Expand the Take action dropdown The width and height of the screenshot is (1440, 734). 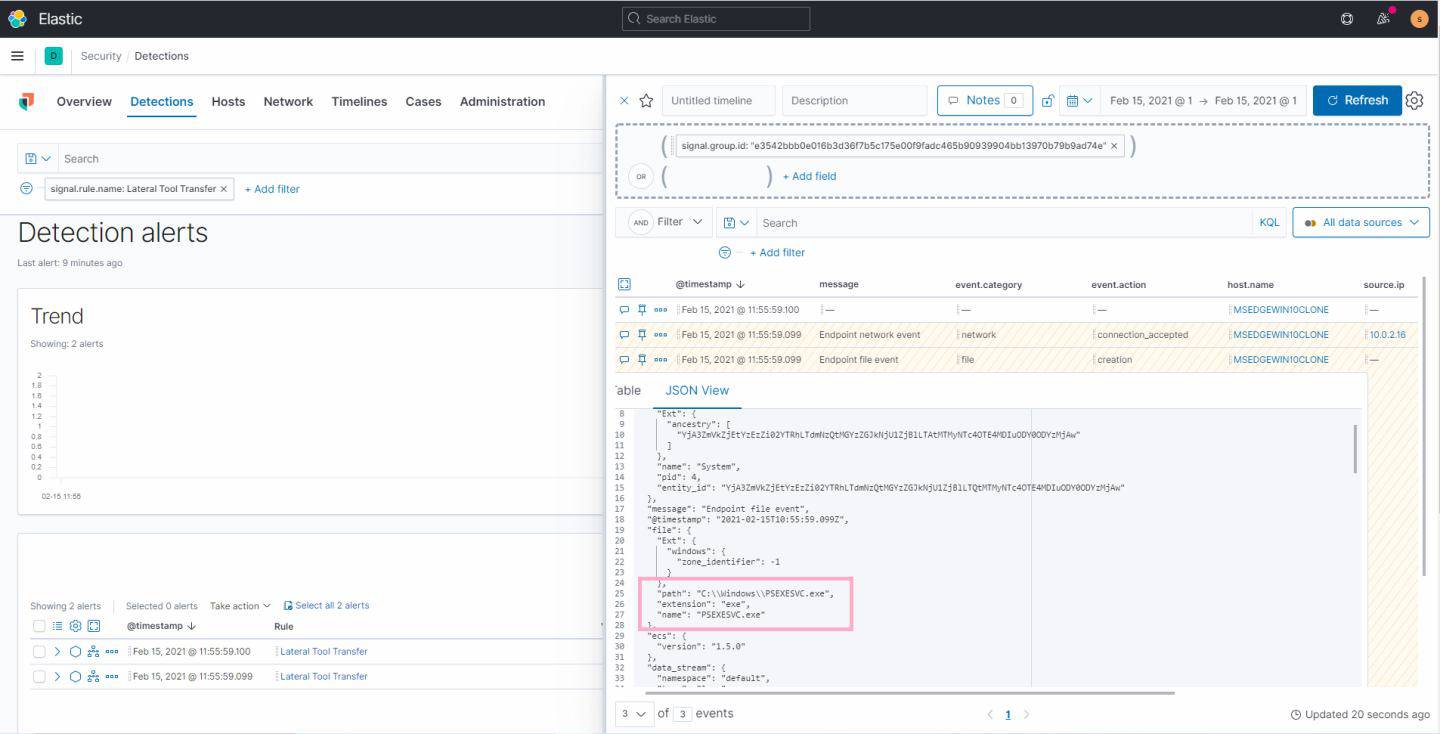point(240,606)
